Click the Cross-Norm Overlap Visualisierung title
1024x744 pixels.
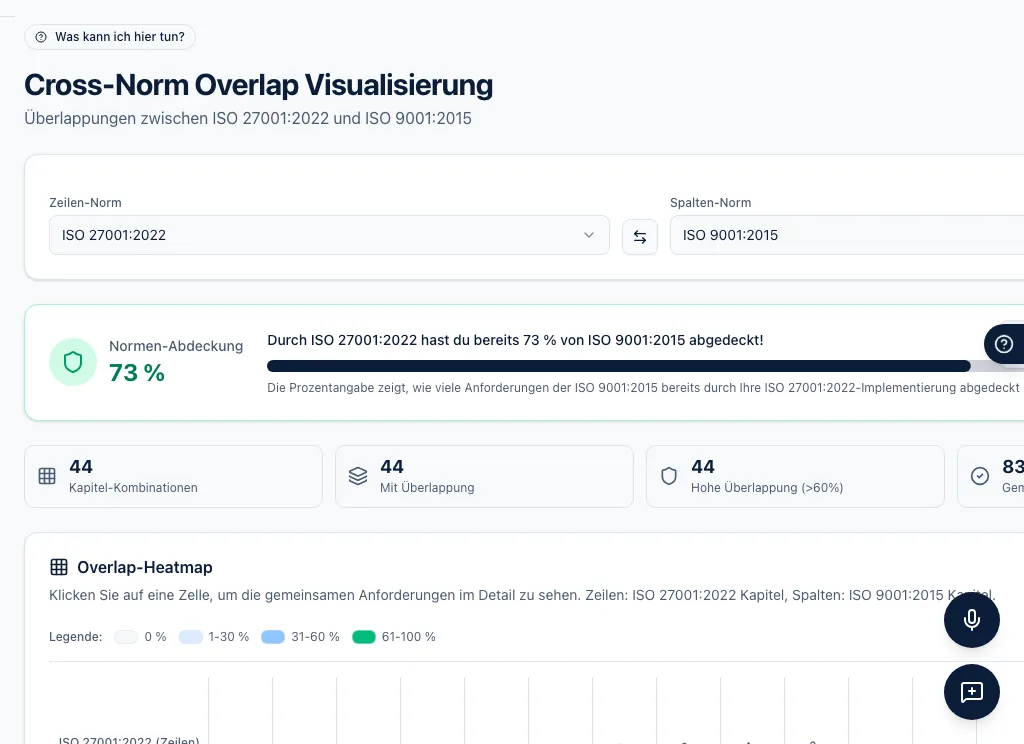click(259, 85)
